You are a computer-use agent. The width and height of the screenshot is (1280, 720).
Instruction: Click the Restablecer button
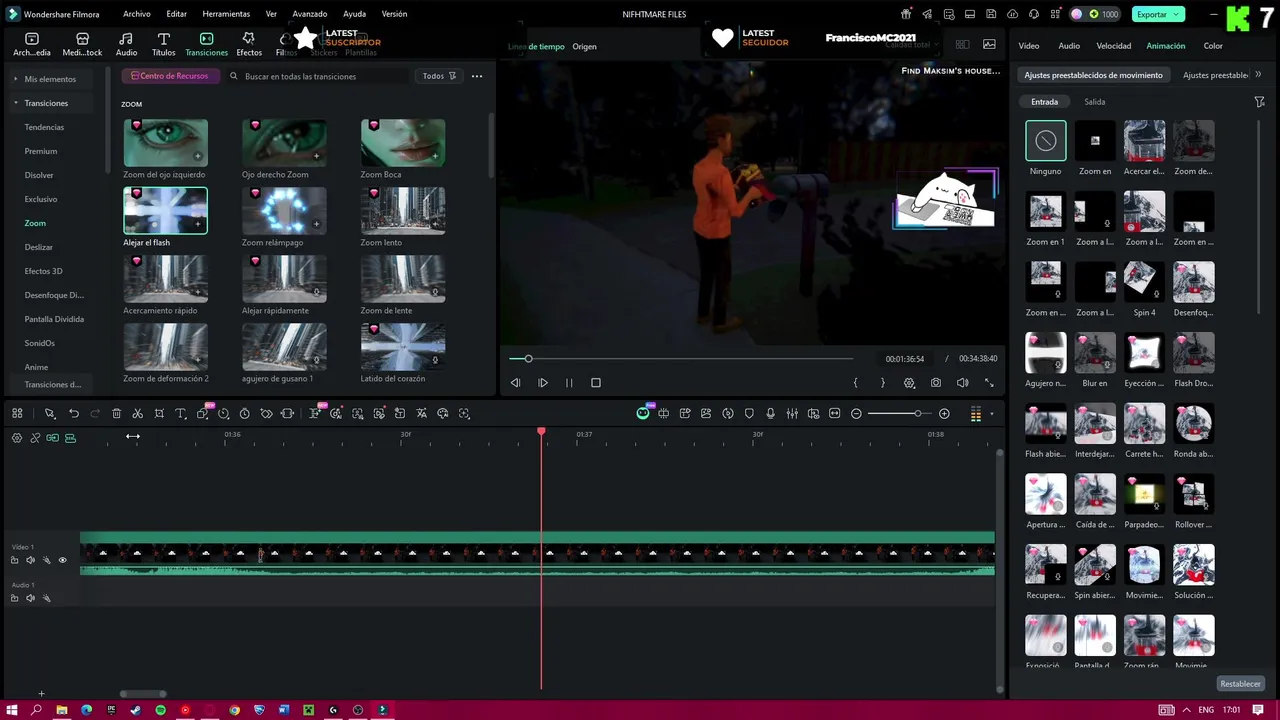[x=1240, y=684]
